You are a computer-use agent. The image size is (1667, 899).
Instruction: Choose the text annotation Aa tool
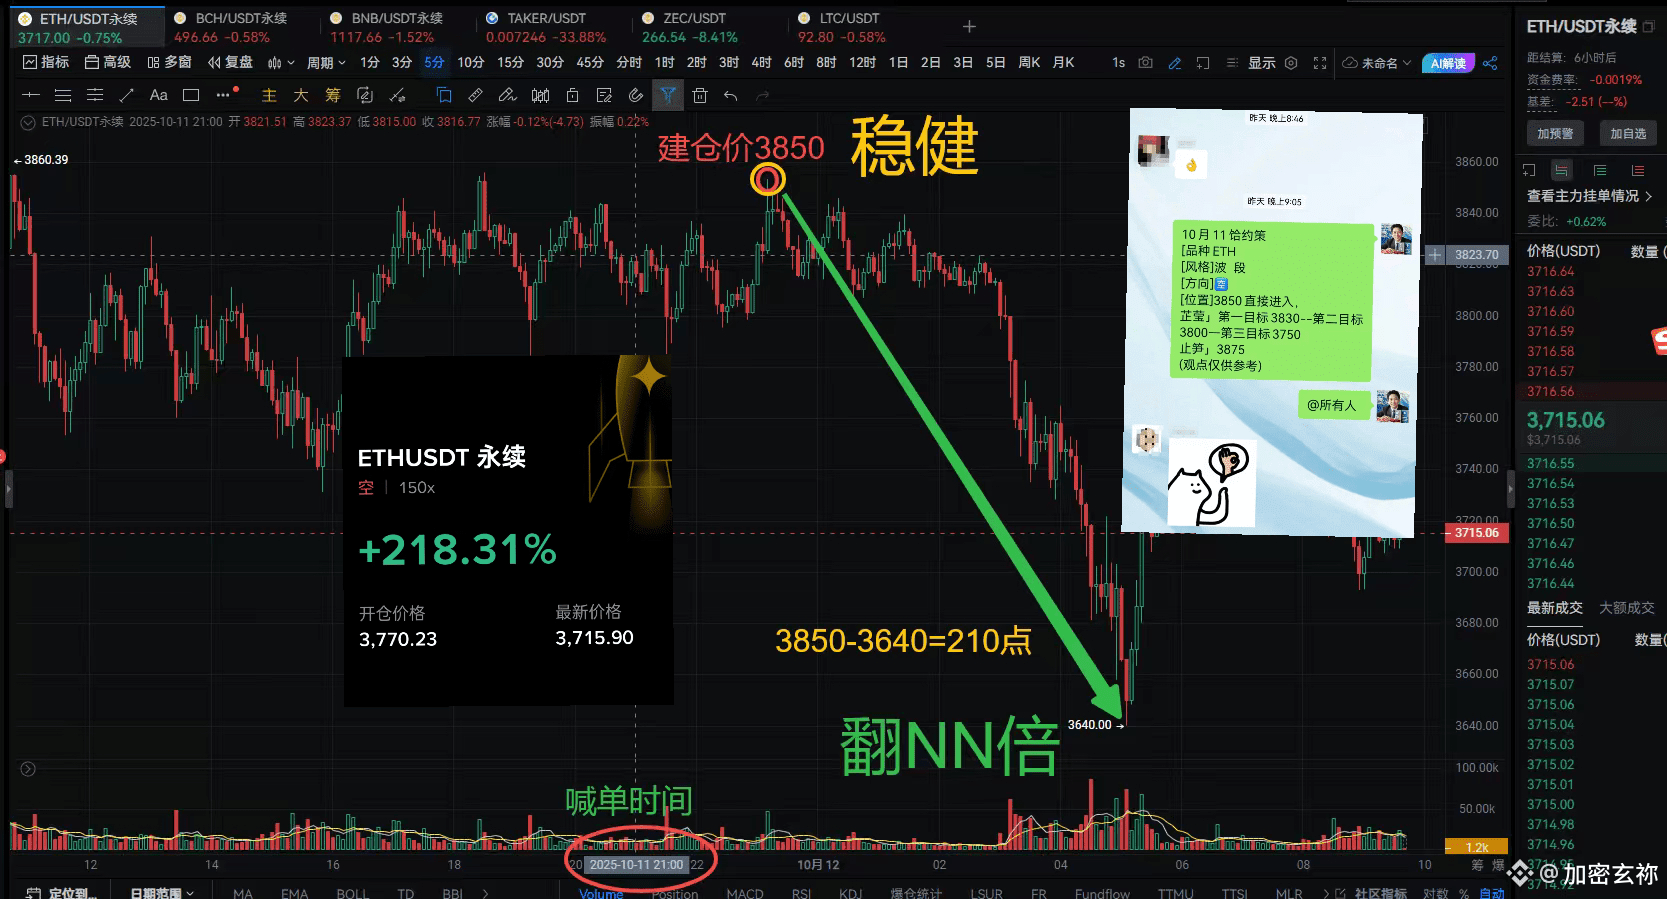[158, 95]
